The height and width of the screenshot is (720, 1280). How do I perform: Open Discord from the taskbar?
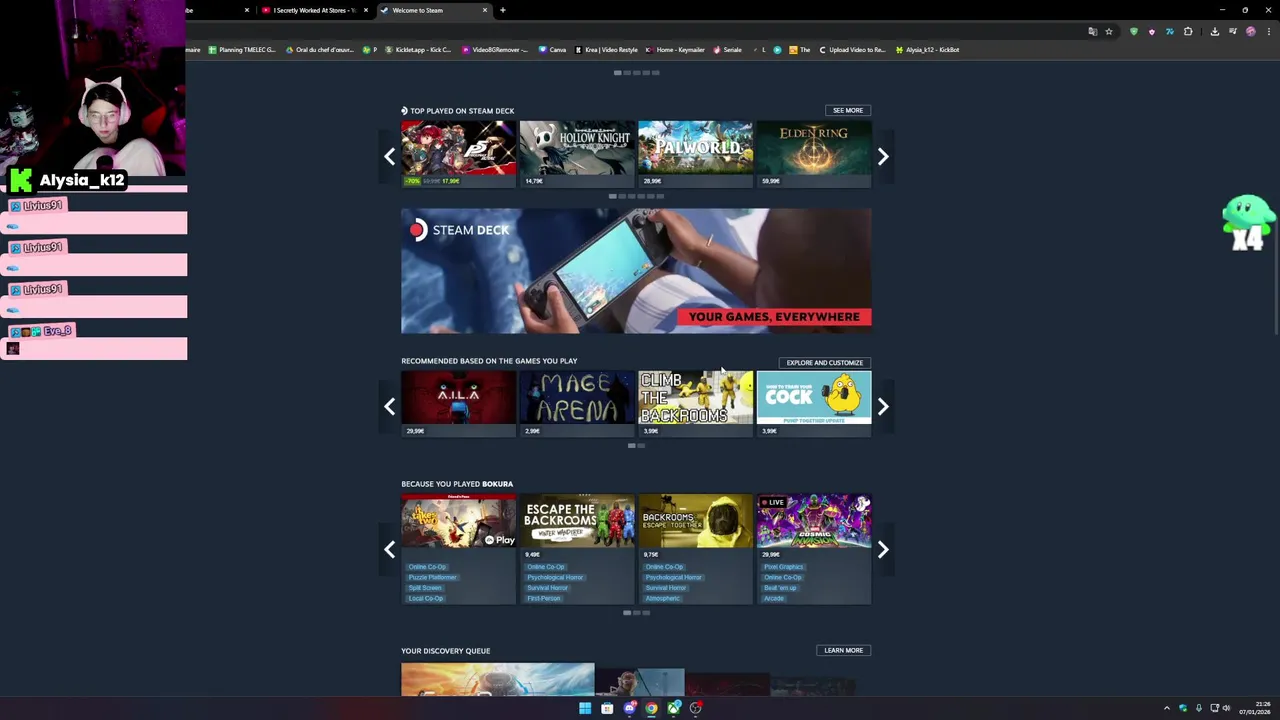click(x=629, y=708)
